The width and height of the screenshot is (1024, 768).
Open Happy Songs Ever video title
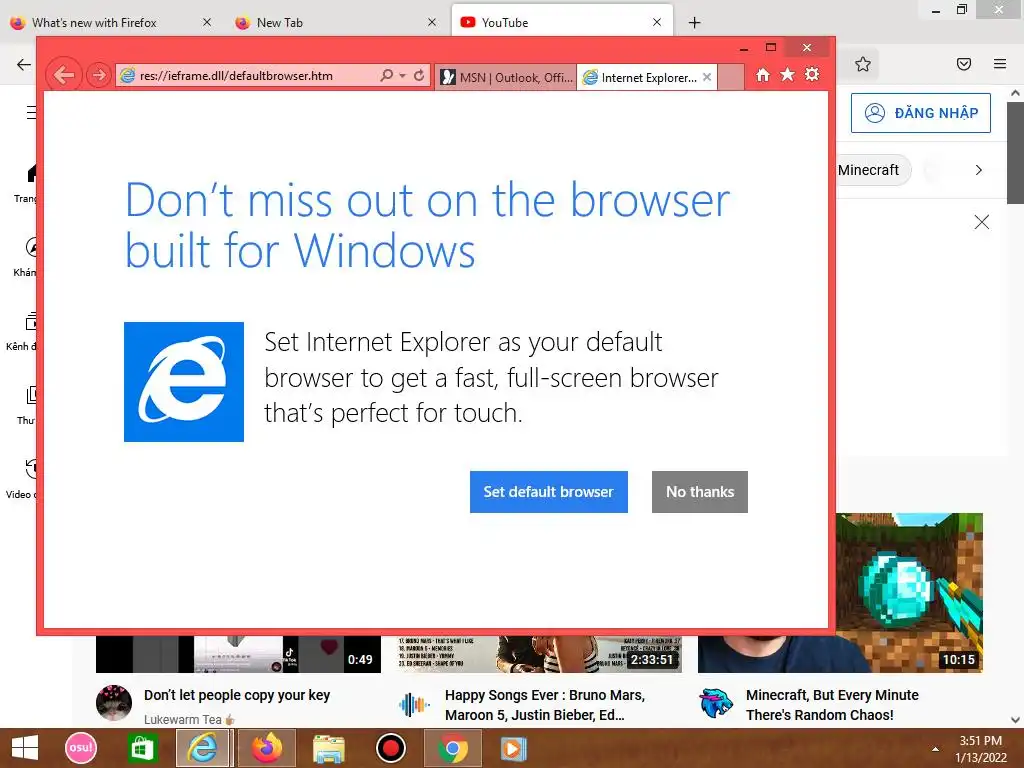click(x=545, y=705)
